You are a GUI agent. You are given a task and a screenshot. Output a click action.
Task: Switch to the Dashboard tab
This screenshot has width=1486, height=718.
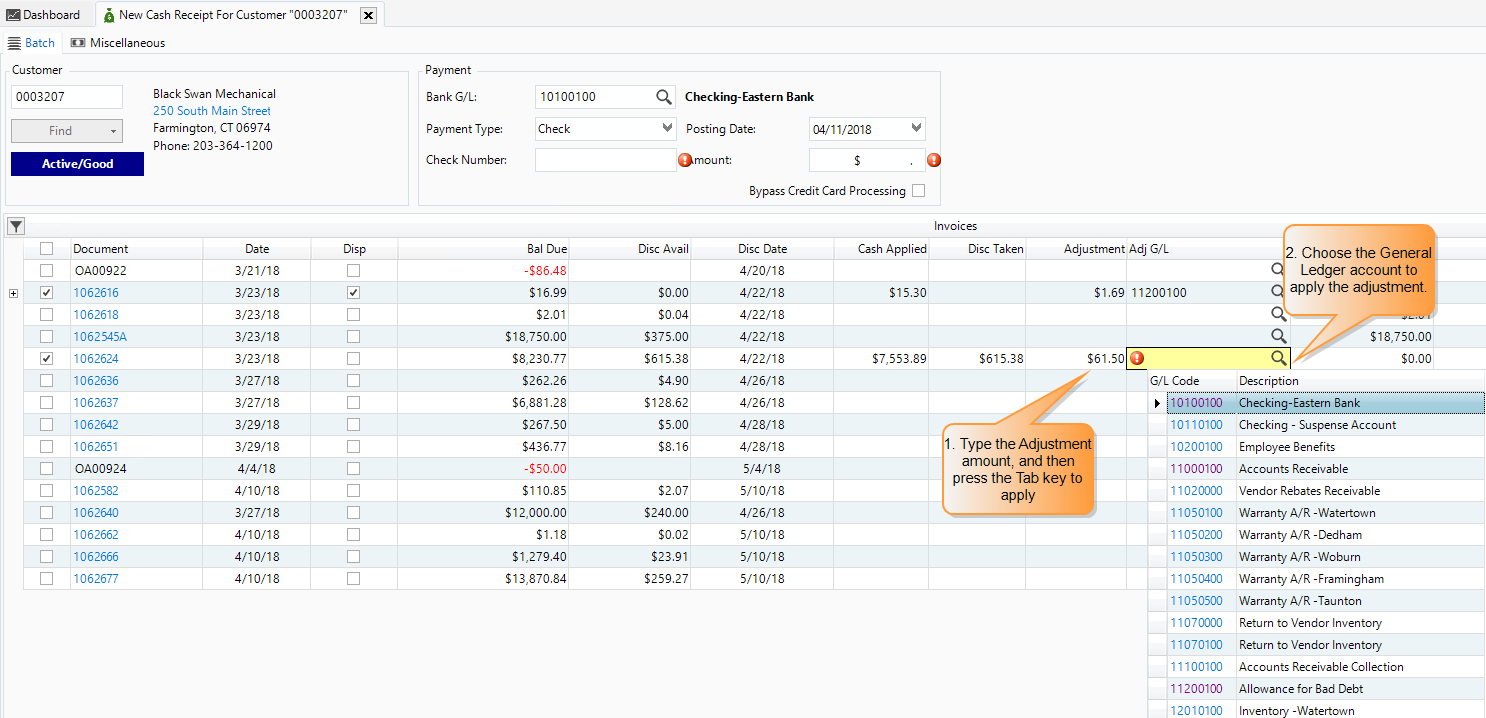pos(43,15)
